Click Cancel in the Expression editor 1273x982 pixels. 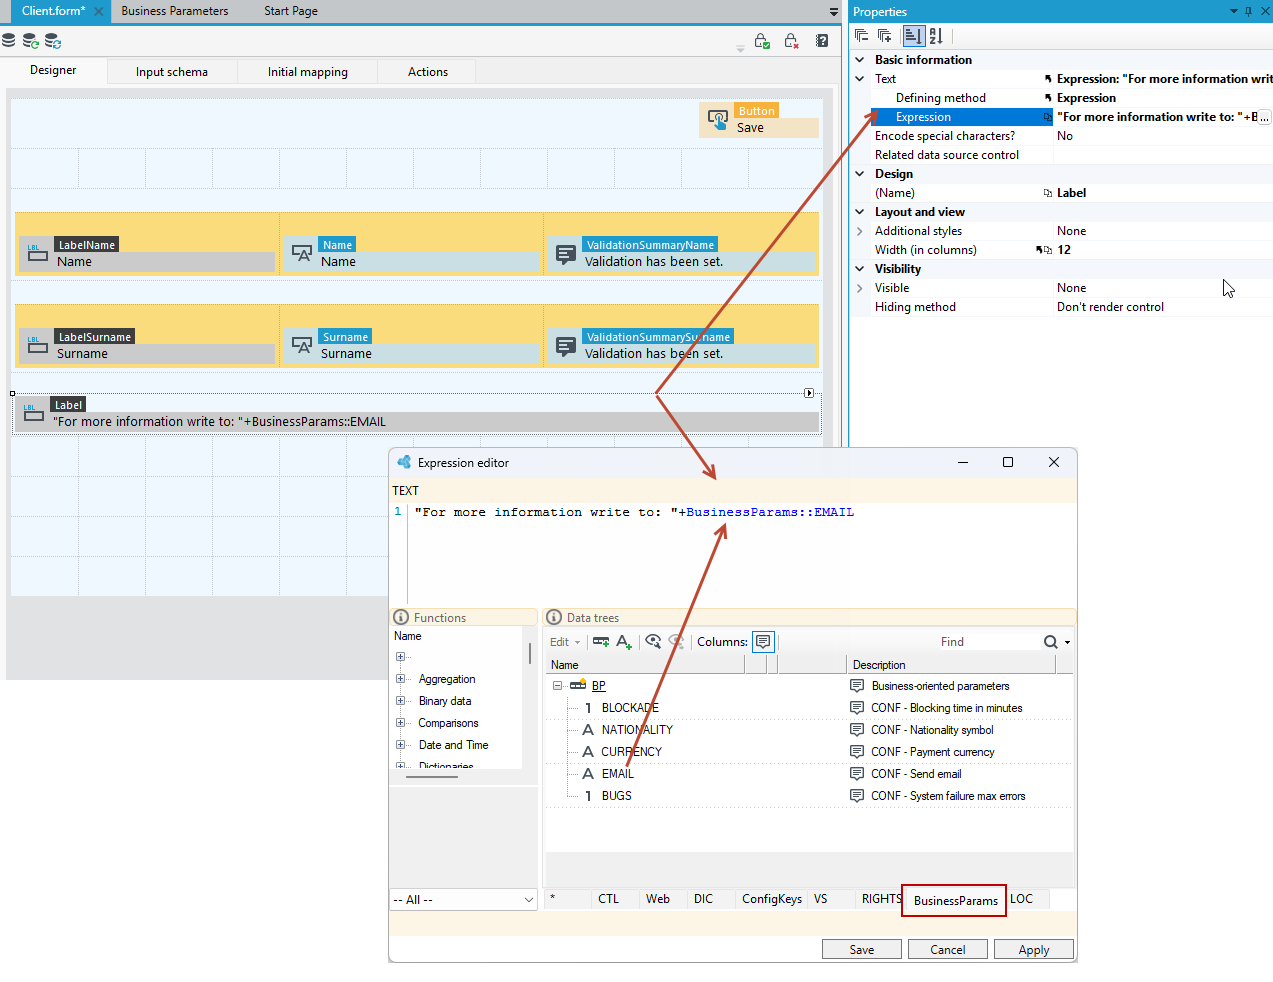pos(948,950)
